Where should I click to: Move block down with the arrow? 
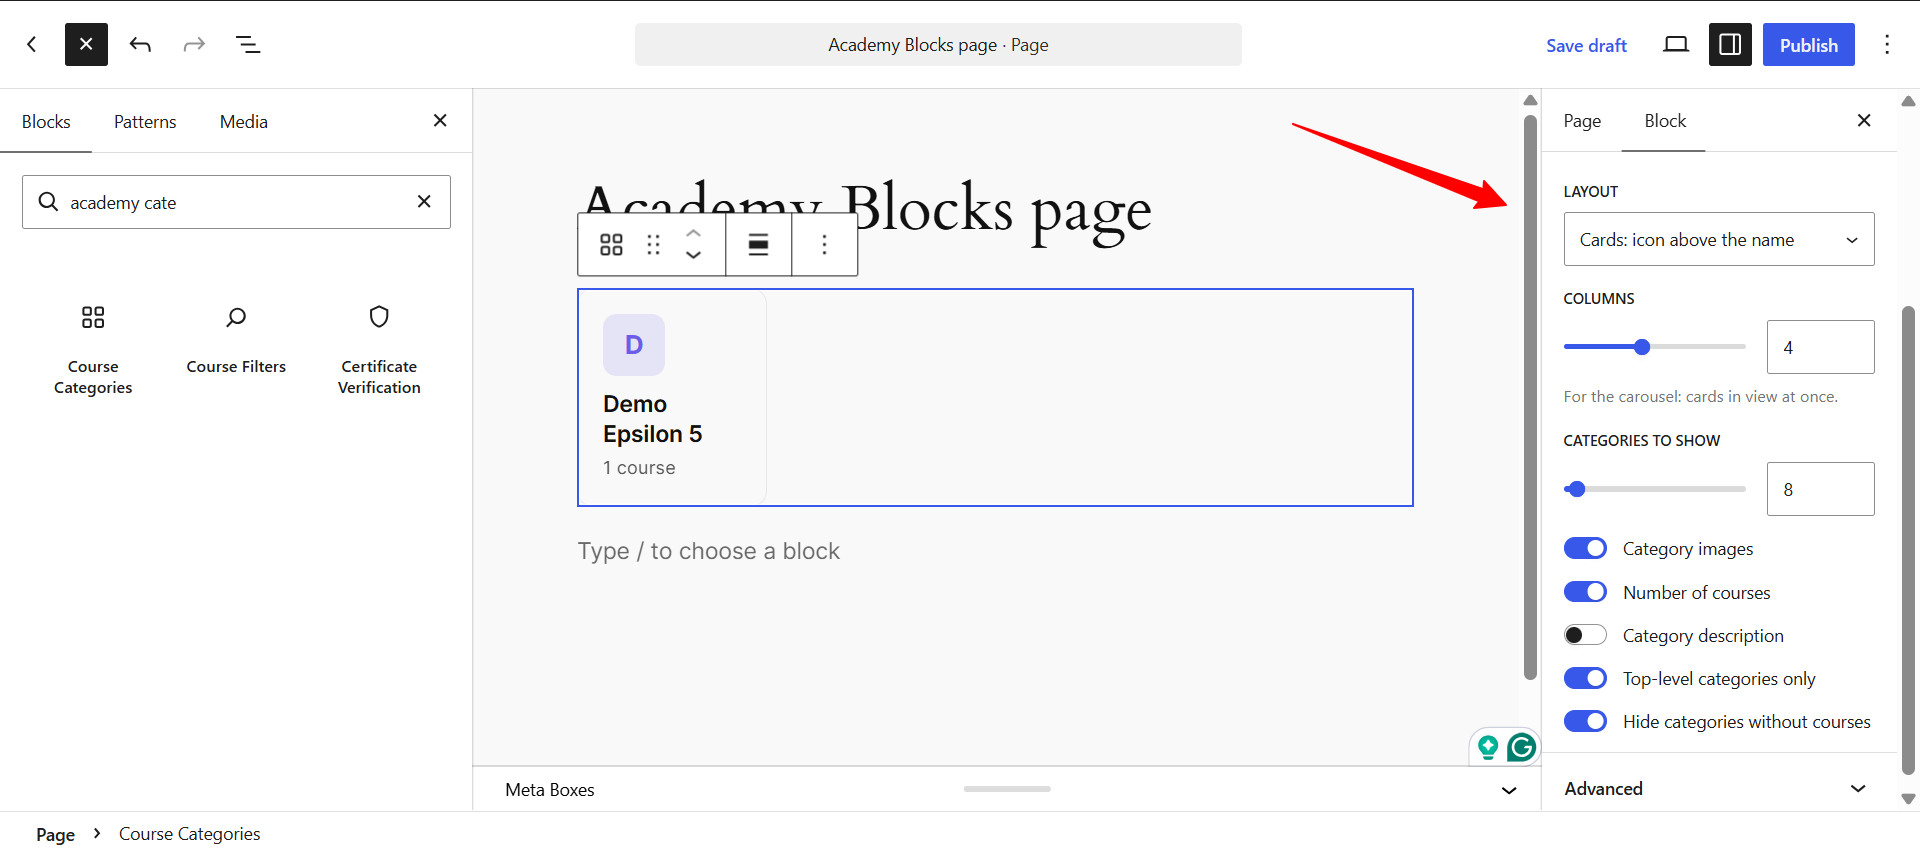(x=693, y=256)
